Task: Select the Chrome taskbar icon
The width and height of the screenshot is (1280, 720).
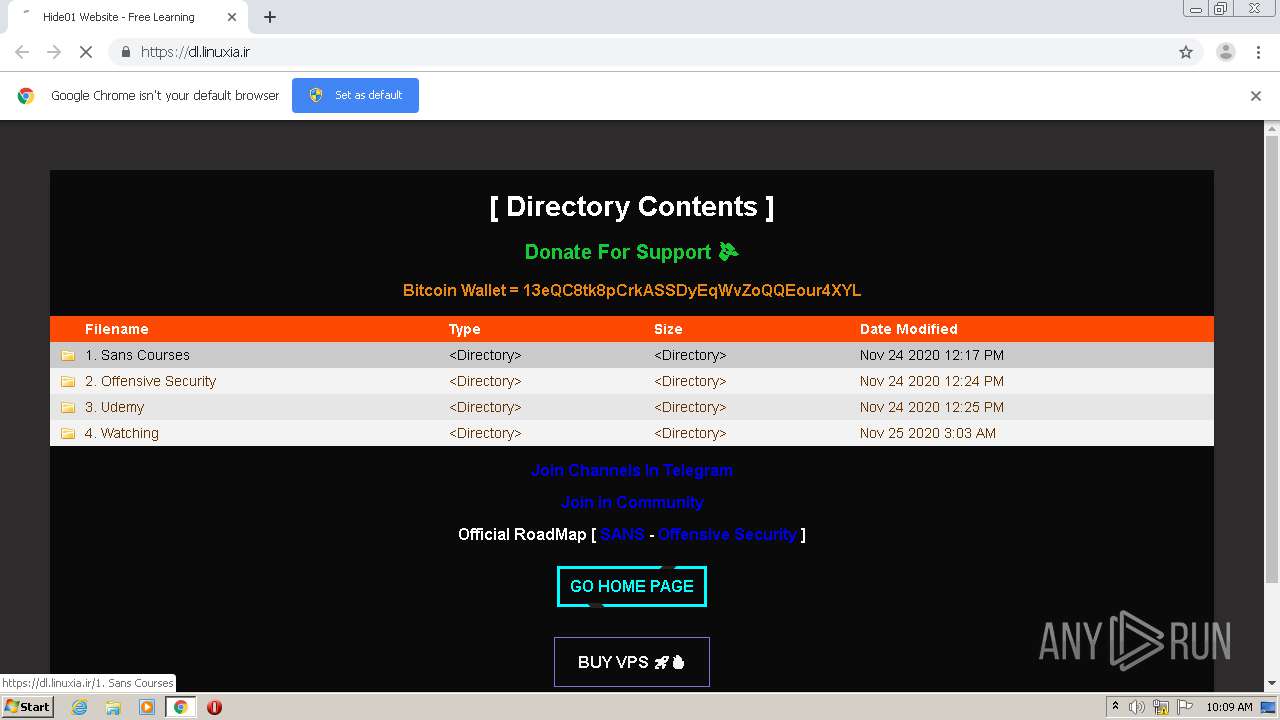Action: (x=180, y=707)
